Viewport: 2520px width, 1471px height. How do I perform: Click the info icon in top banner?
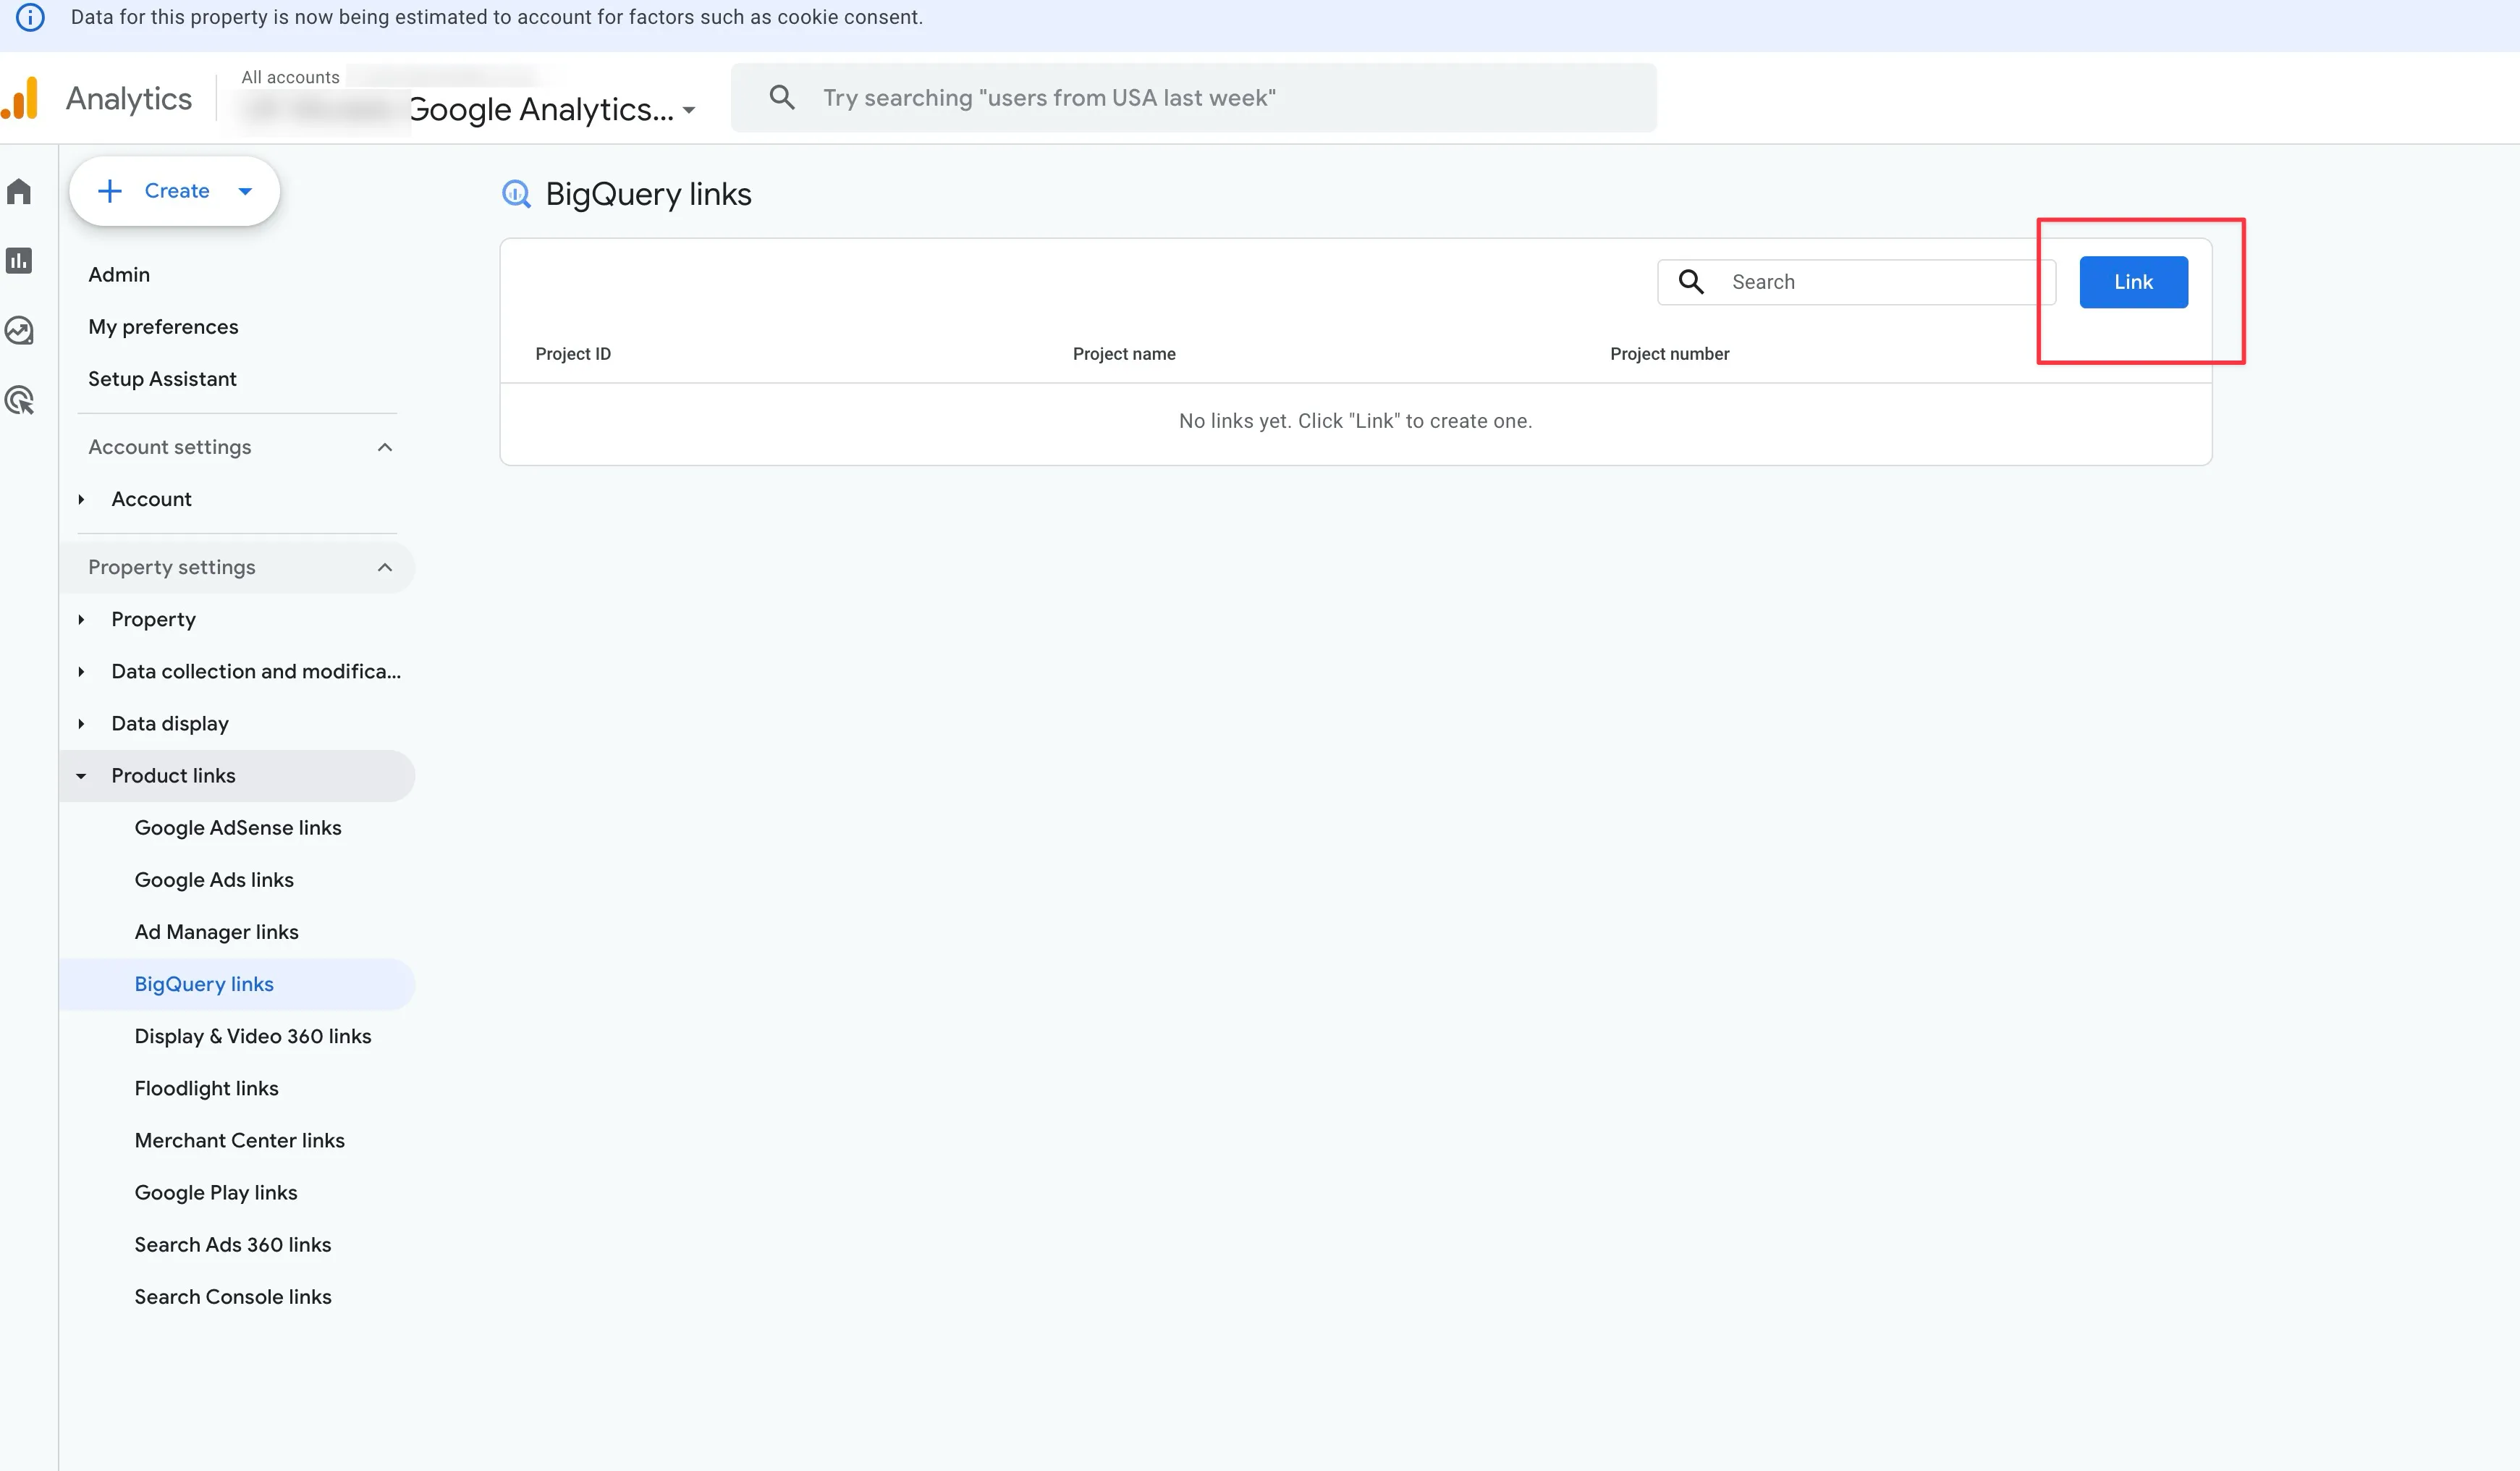pyautogui.click(x=30, y=17)
